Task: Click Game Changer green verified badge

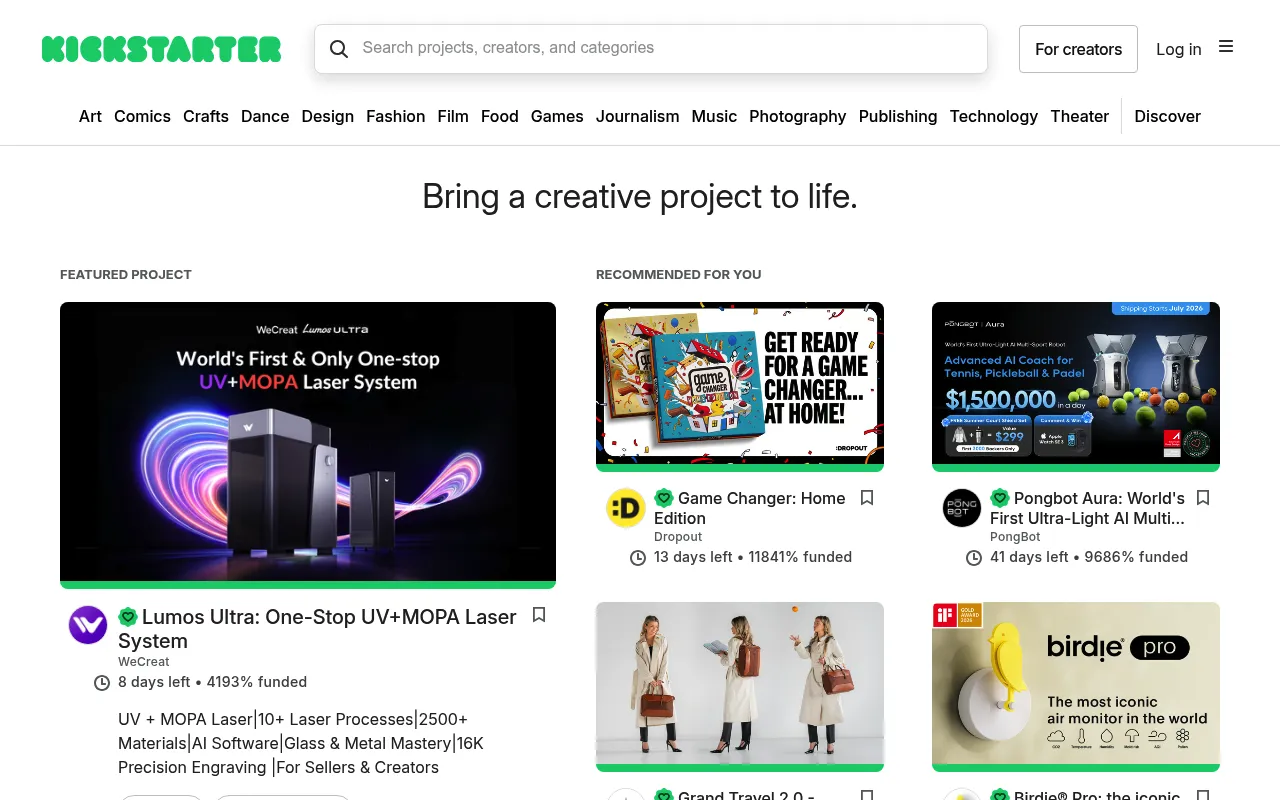Action: click(x=664, y=498)
